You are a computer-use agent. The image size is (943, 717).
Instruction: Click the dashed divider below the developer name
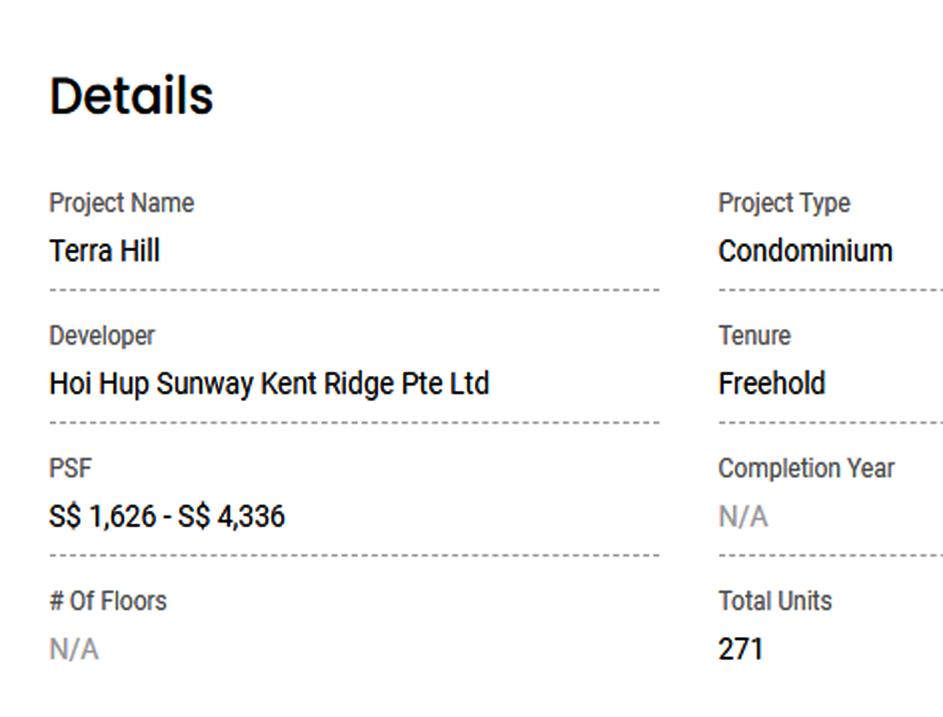(x=354, y=422)
